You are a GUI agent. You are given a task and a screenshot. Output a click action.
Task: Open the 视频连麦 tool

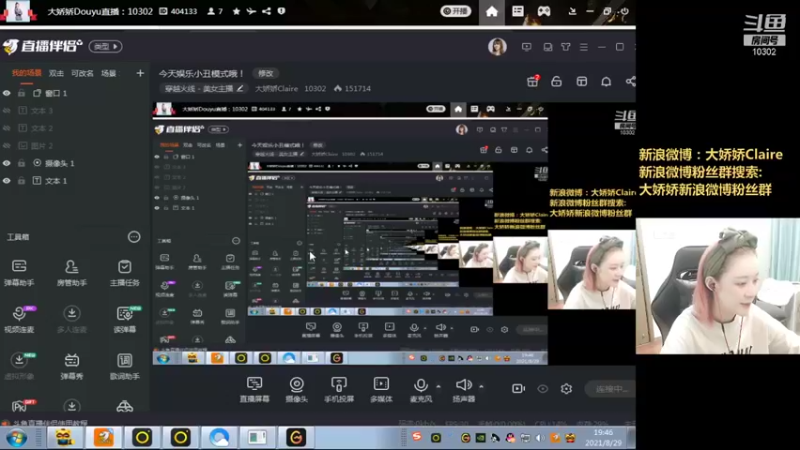tap(19, 319)
